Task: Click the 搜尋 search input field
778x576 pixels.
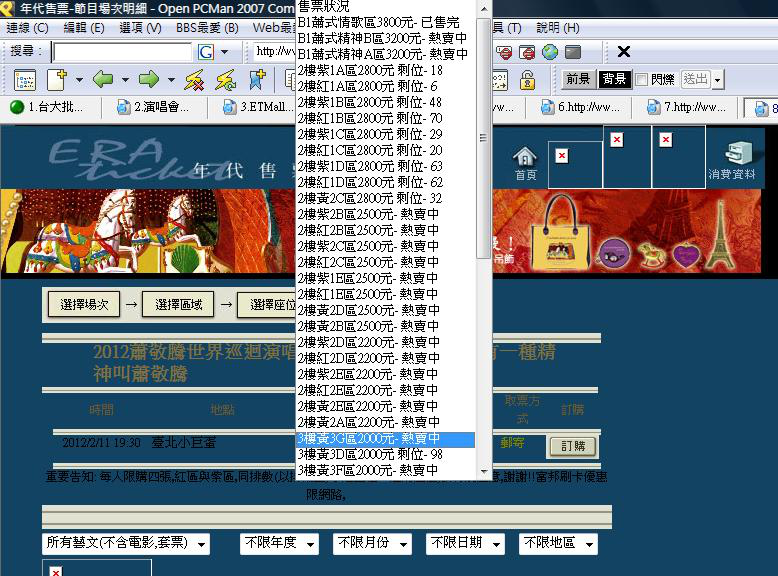Action: pyautogui.click(x=122, y=52)
